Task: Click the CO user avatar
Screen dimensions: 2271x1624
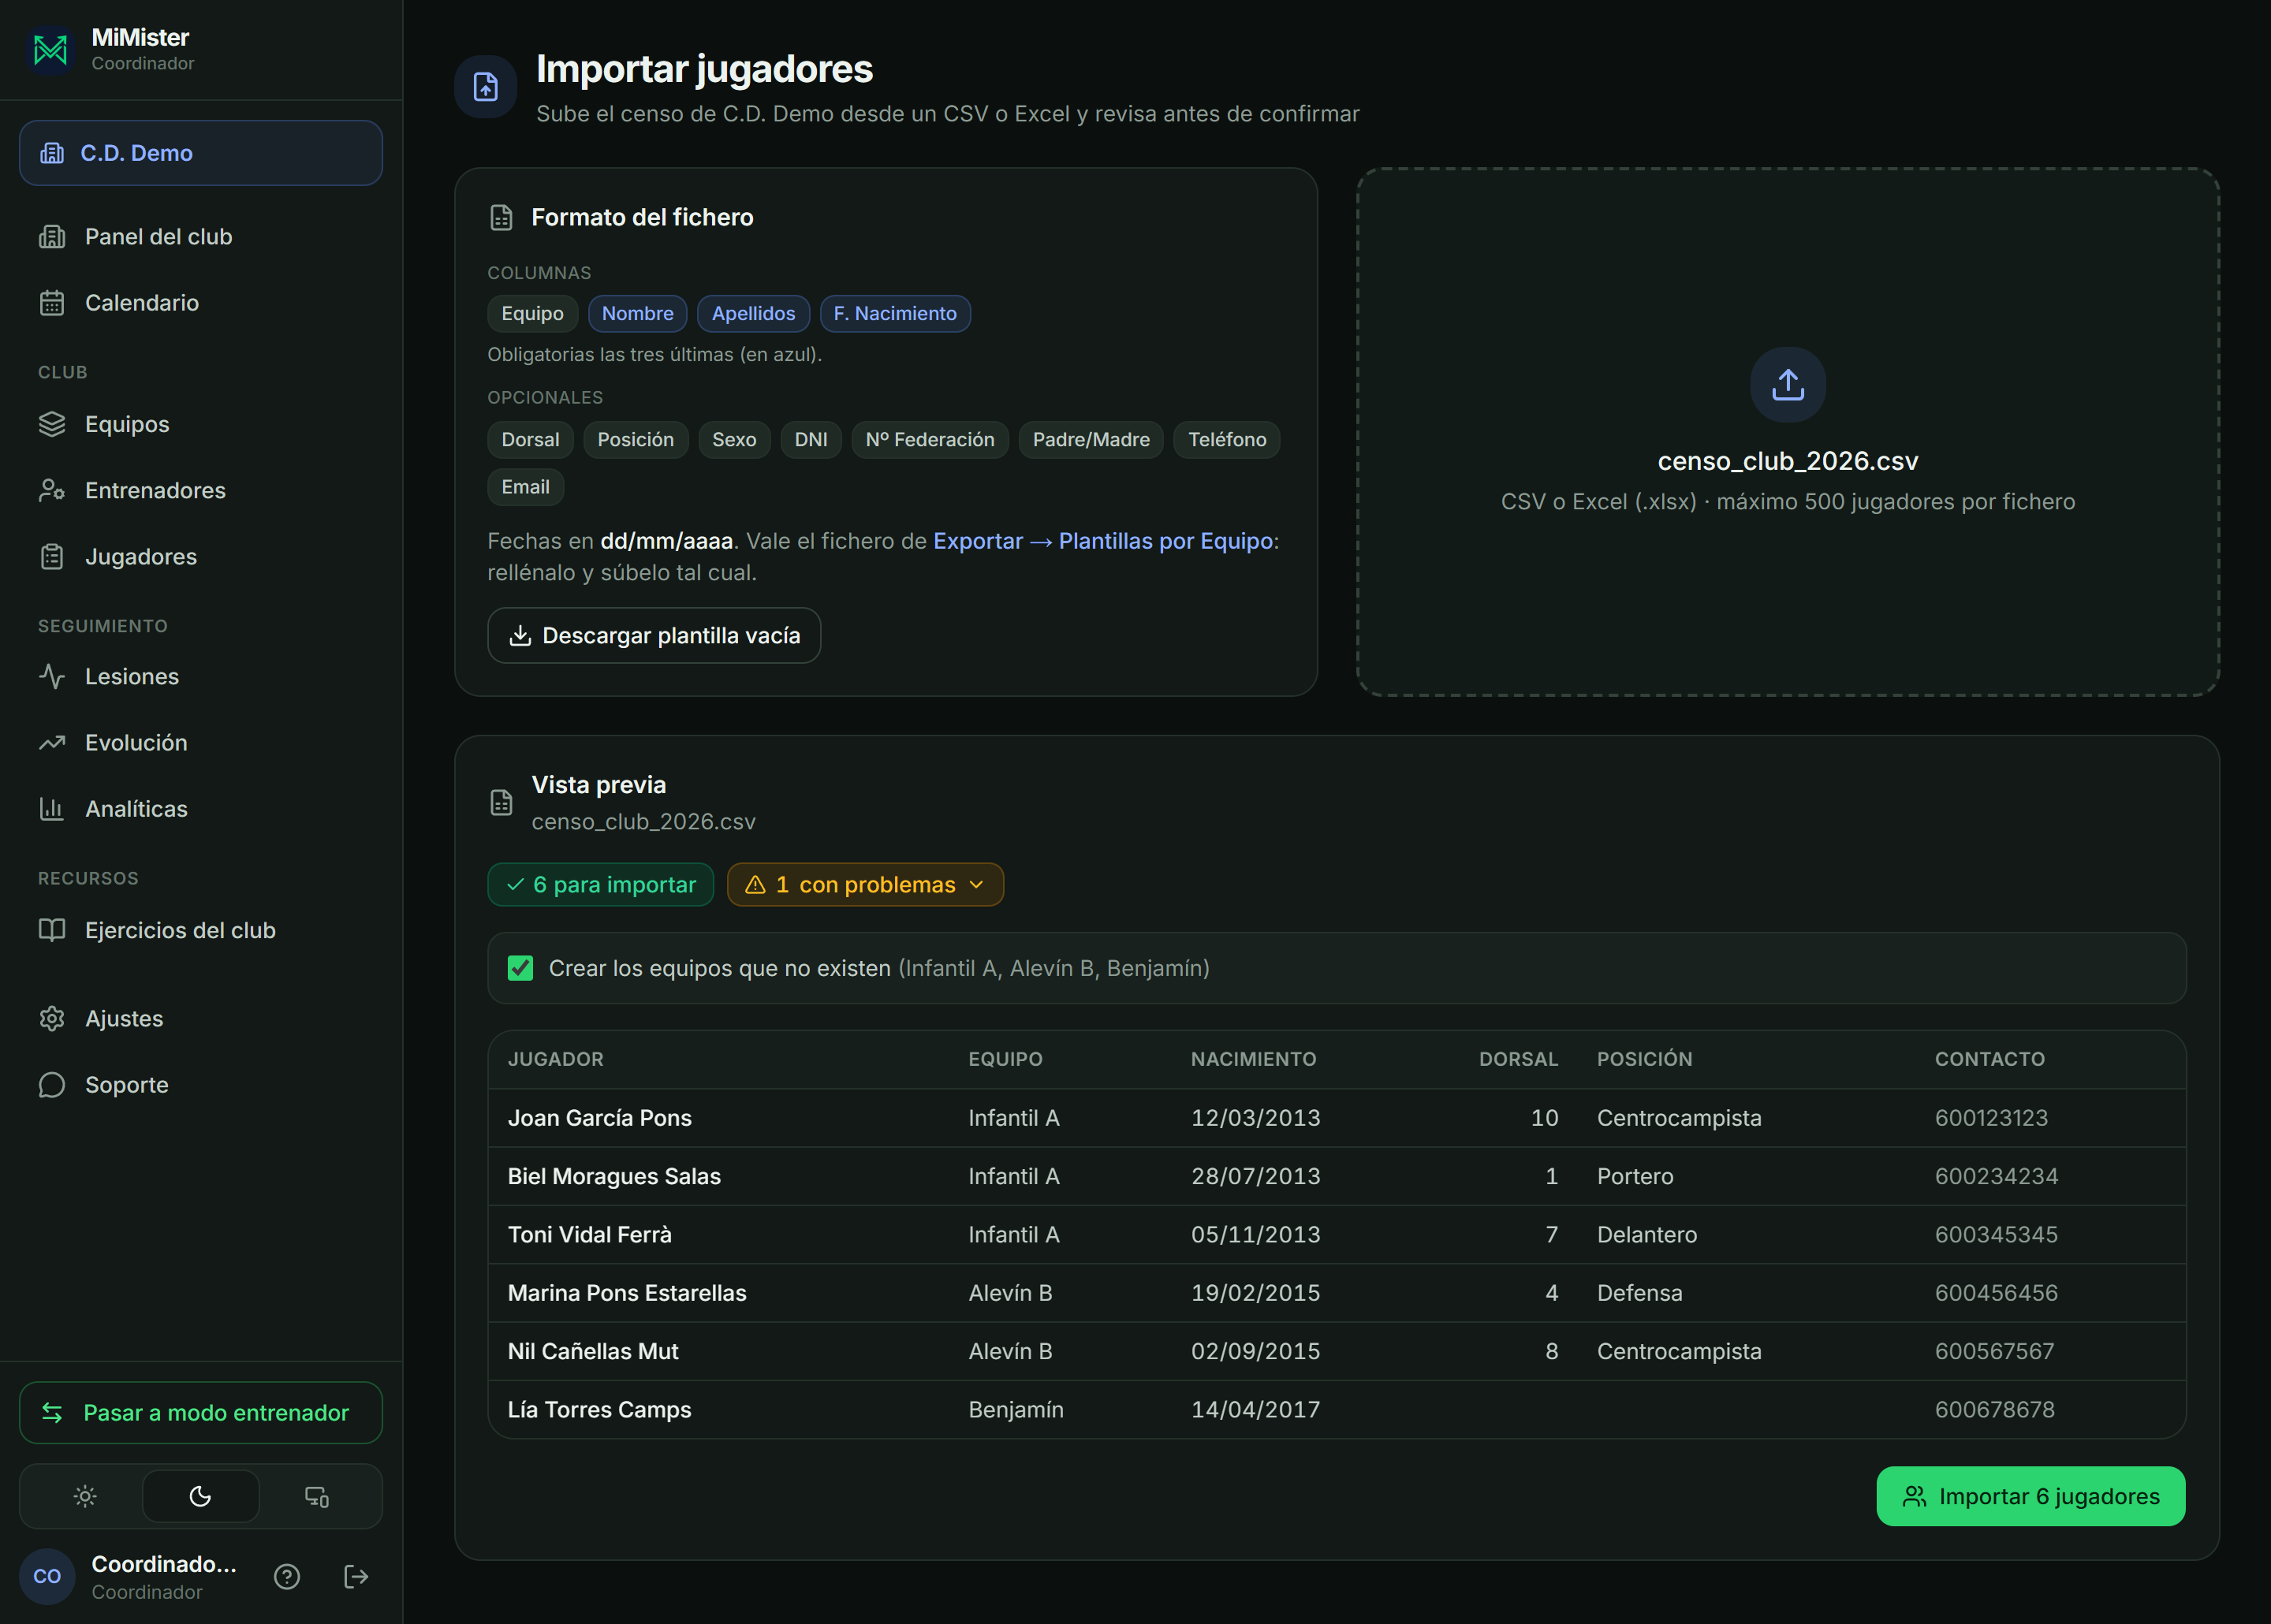Action: pos(47,1577)
